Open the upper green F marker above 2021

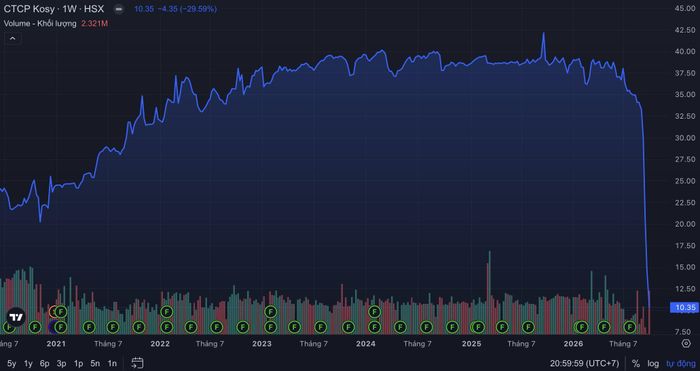pos(61,311)
